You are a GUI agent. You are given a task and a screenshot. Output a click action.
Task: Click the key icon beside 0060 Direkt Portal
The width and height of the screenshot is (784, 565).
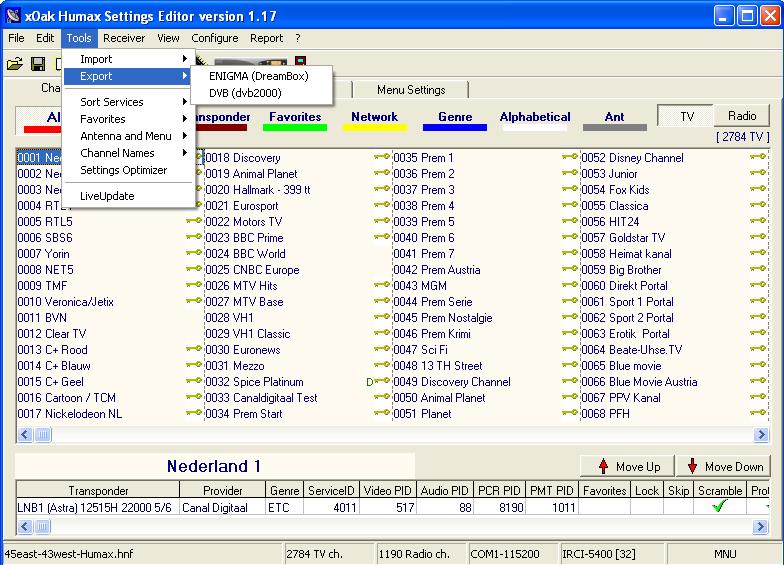[758, 285]
